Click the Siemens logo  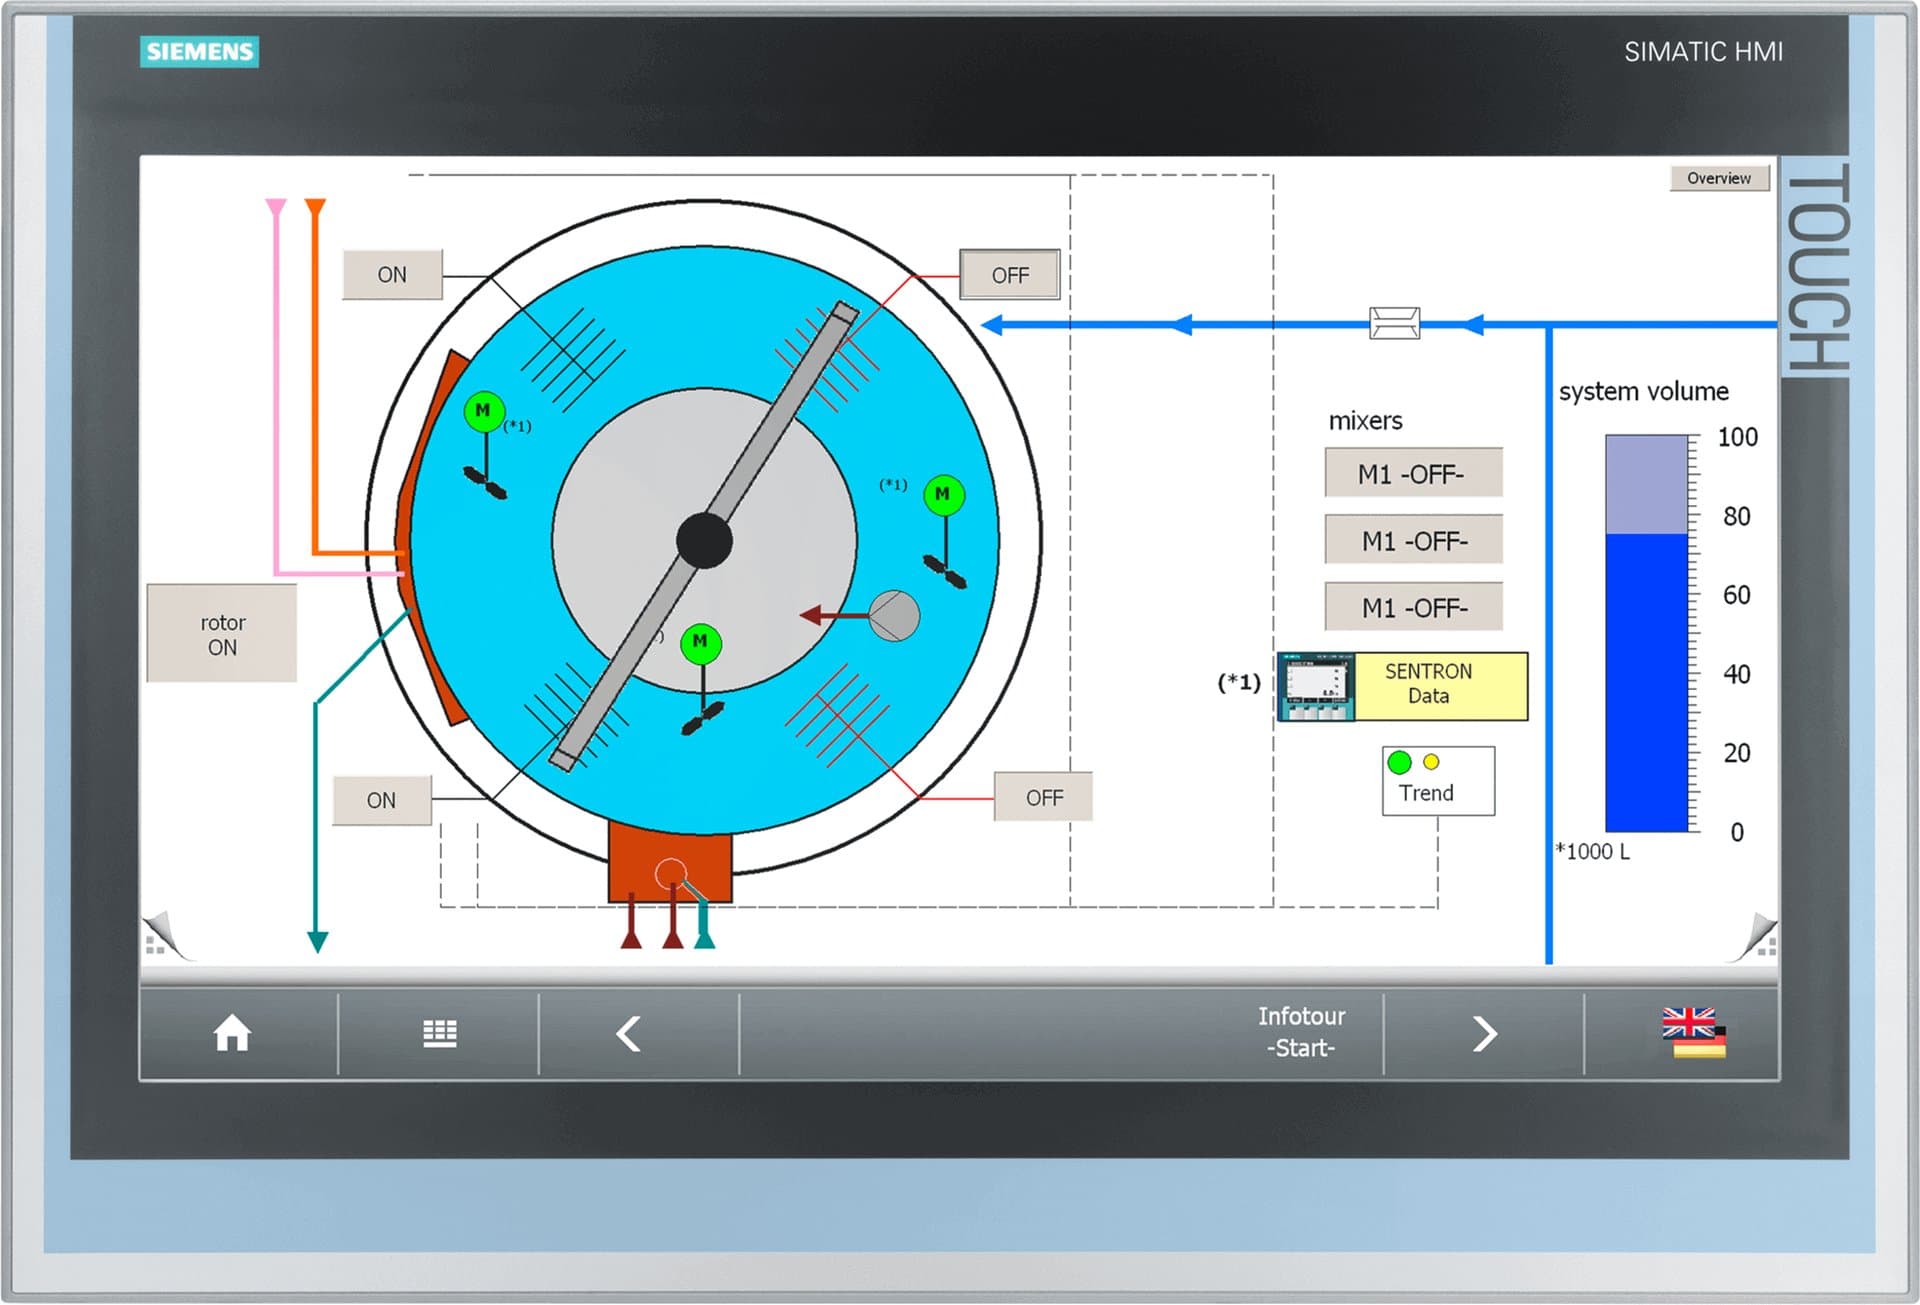(x=199, y=52)
